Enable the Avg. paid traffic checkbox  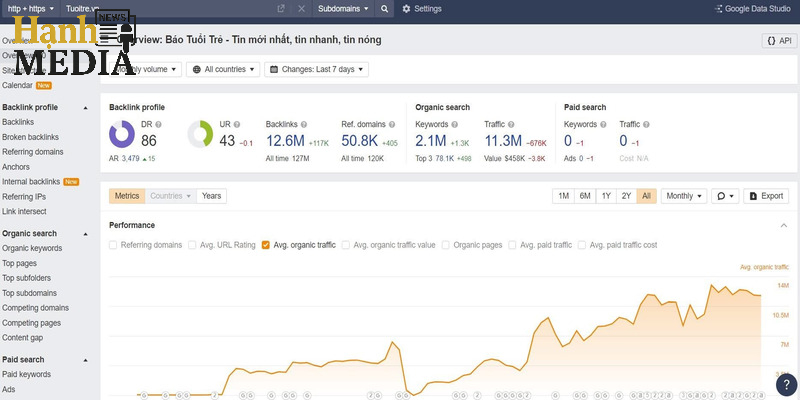click(x=512, y=245)
